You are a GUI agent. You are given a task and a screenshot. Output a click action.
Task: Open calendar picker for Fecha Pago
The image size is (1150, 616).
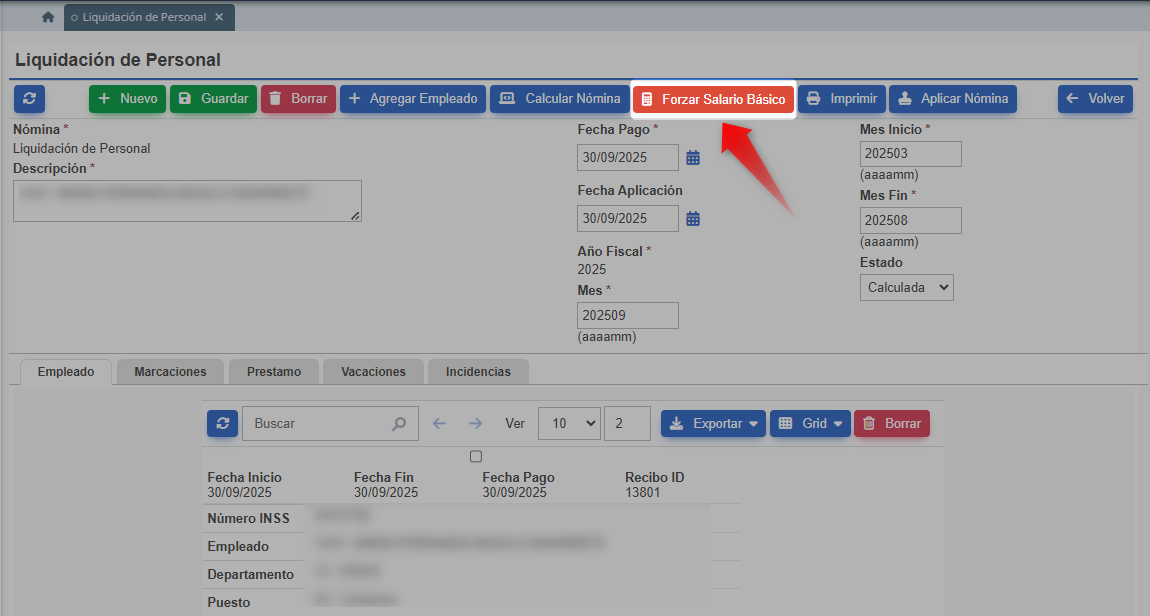693,158
